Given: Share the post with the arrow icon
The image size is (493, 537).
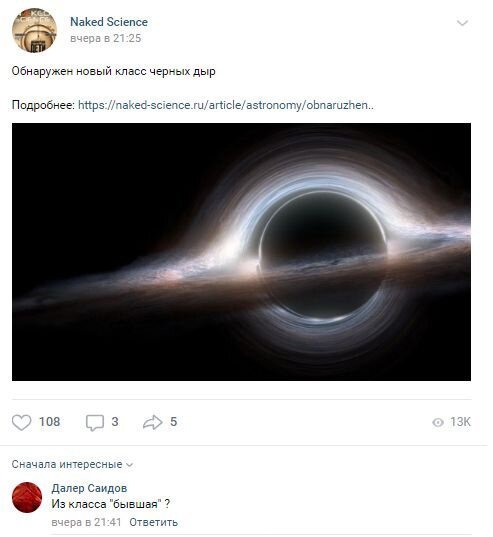Looking at the screenshot, I should click(x=152, y=422).
